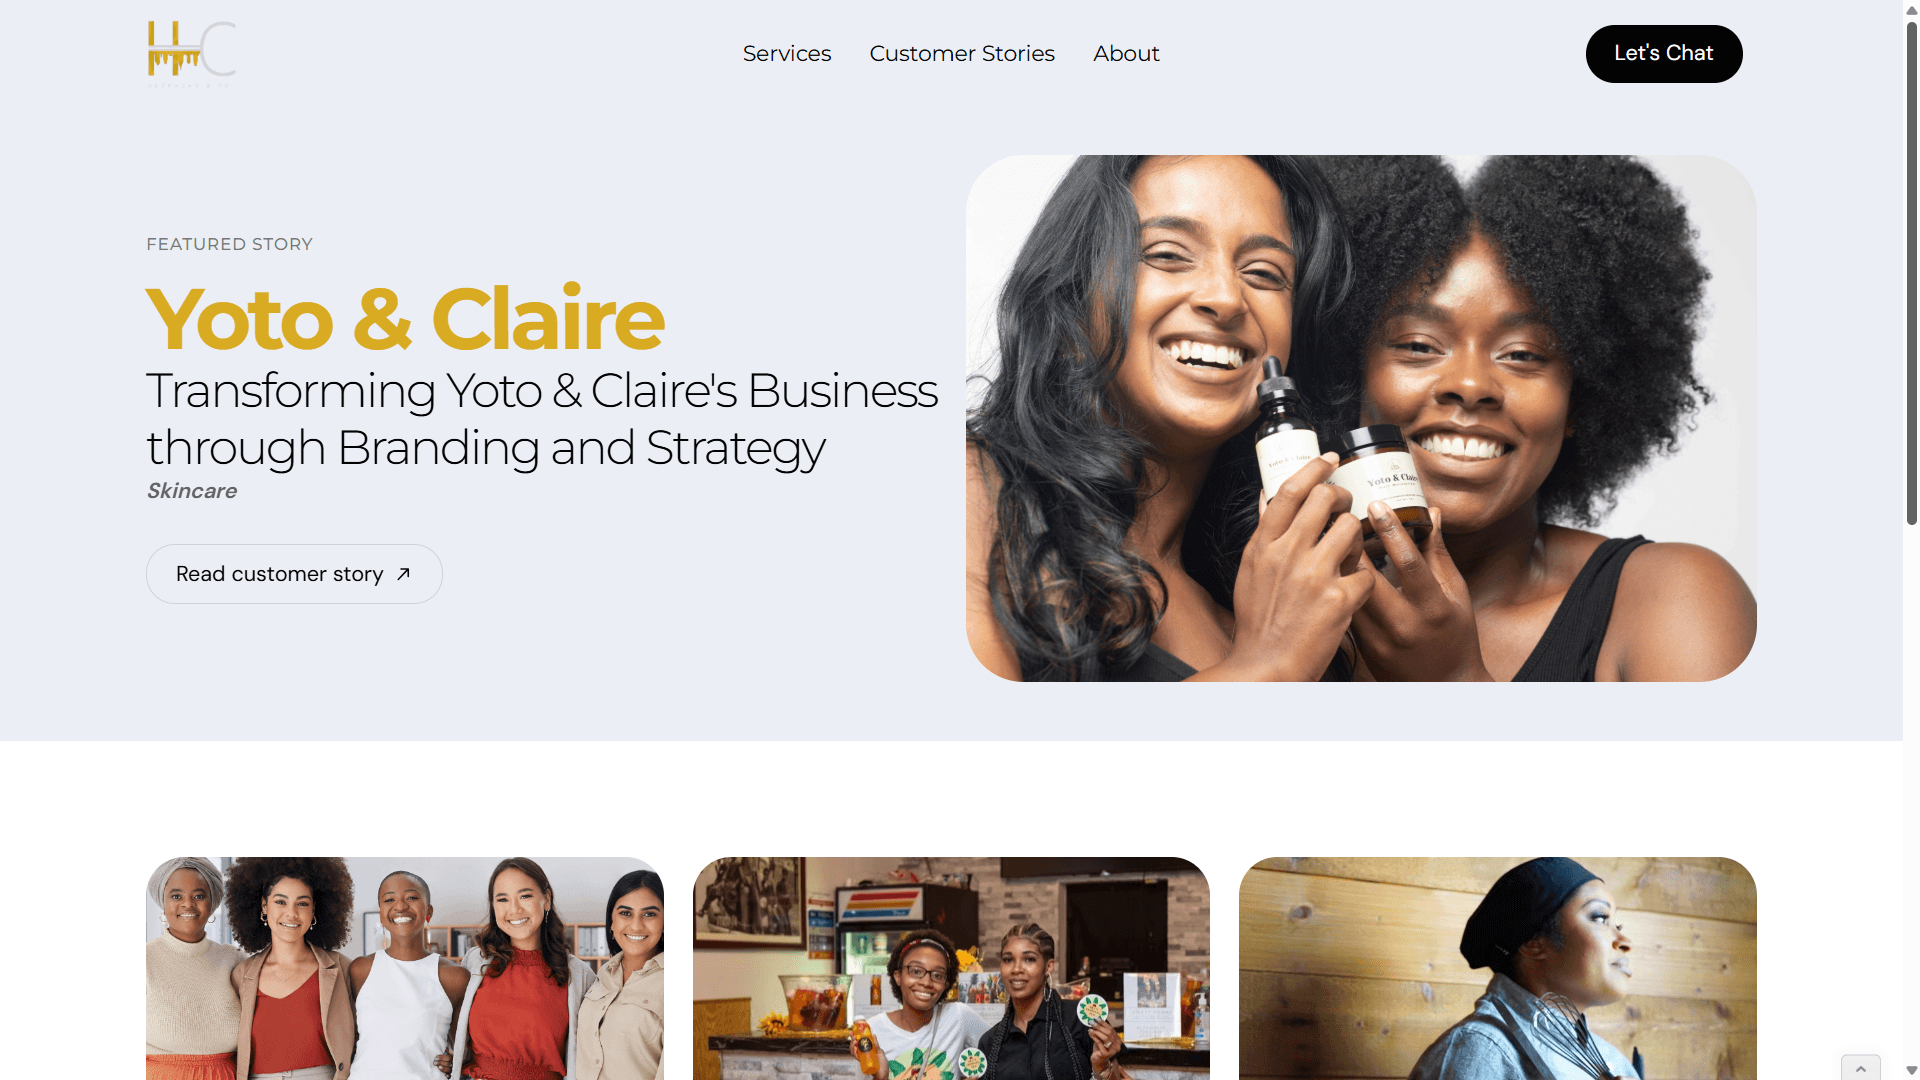The image size is (1920, 1080).
Task: Open the chef with whisk story thumbnail
Action: click(1498, 968)
